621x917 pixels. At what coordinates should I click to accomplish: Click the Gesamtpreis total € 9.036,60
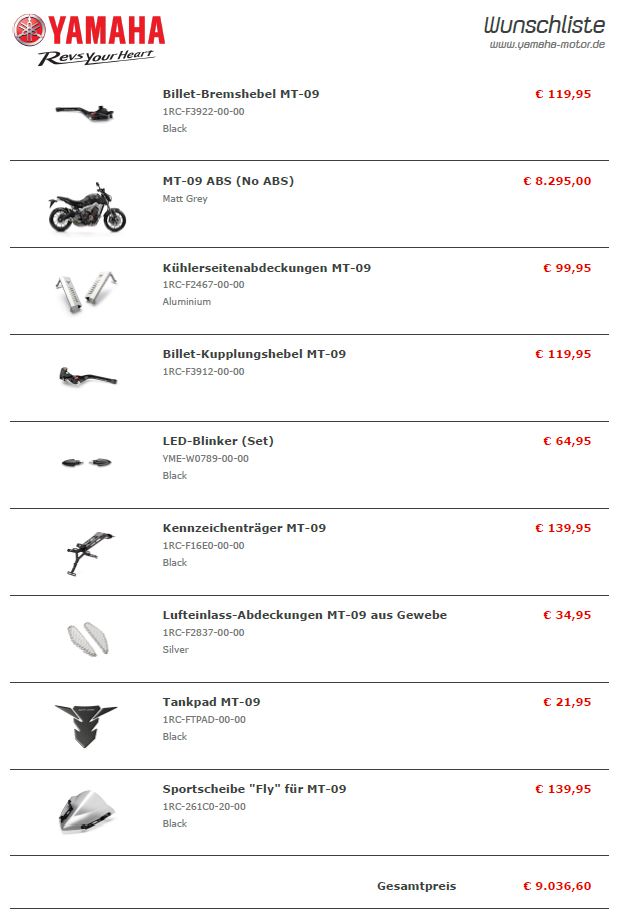point(557,886)
